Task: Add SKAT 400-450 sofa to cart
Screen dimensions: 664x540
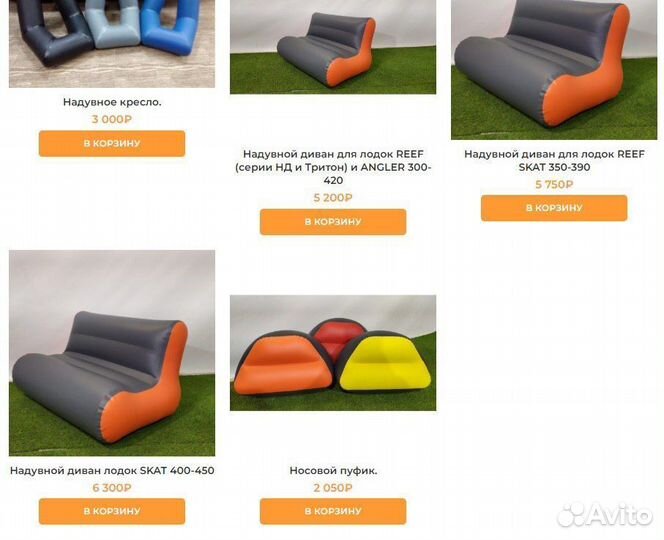Action: 112,511
